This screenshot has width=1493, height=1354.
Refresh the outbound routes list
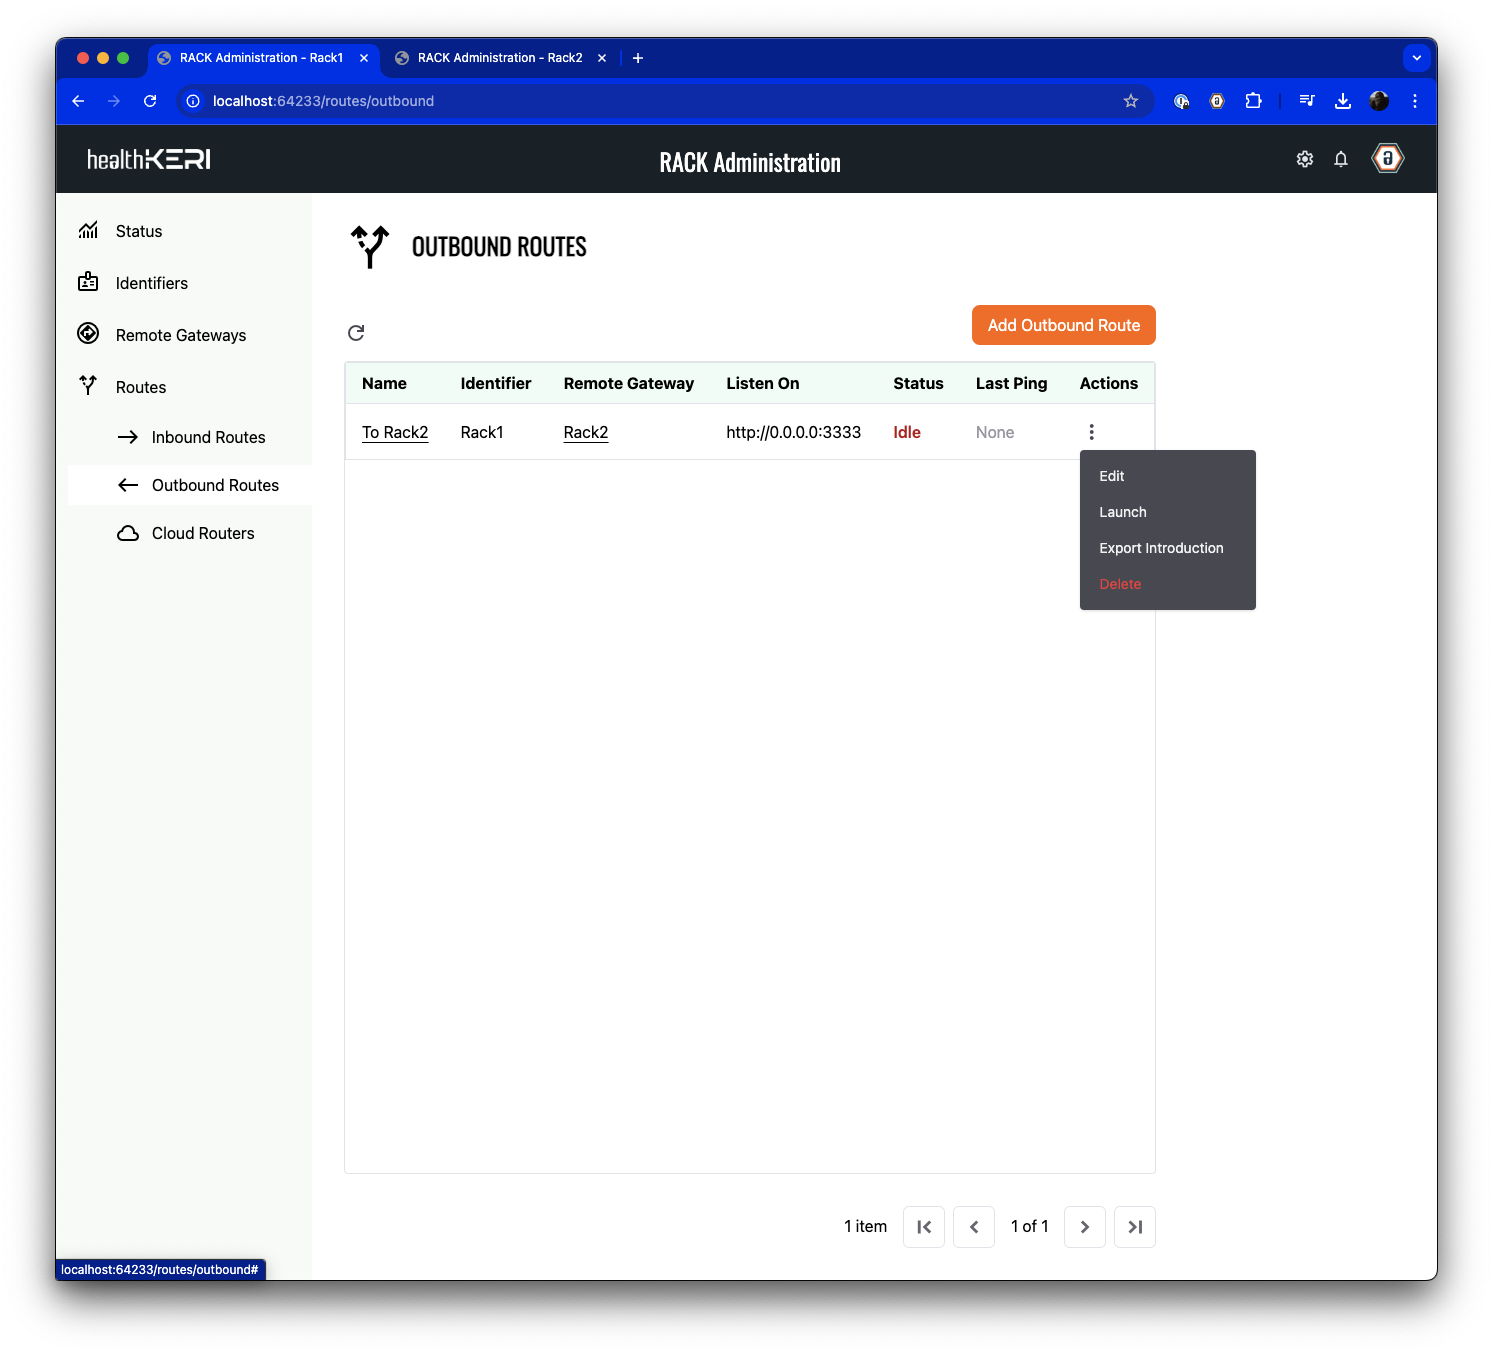click(x=356, y=332)
